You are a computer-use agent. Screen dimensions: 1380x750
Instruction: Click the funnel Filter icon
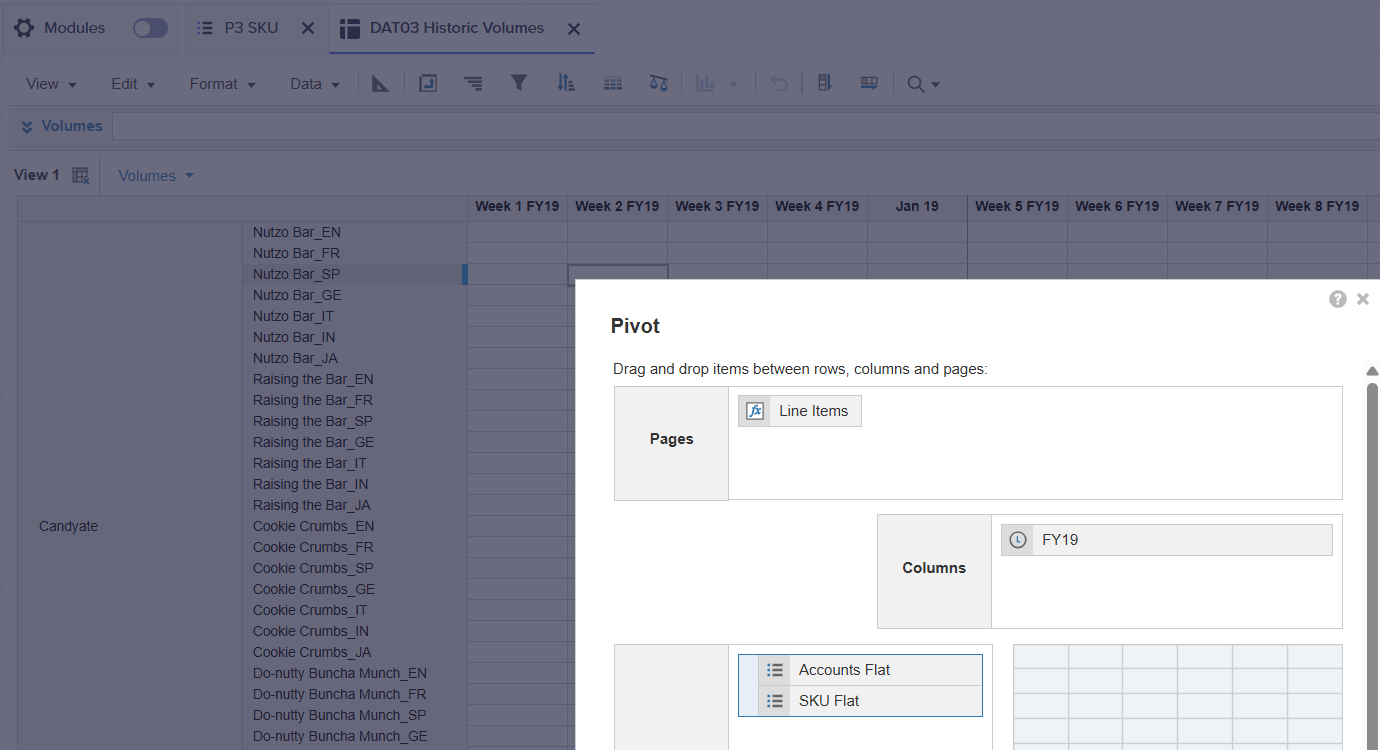pos(518,84)
